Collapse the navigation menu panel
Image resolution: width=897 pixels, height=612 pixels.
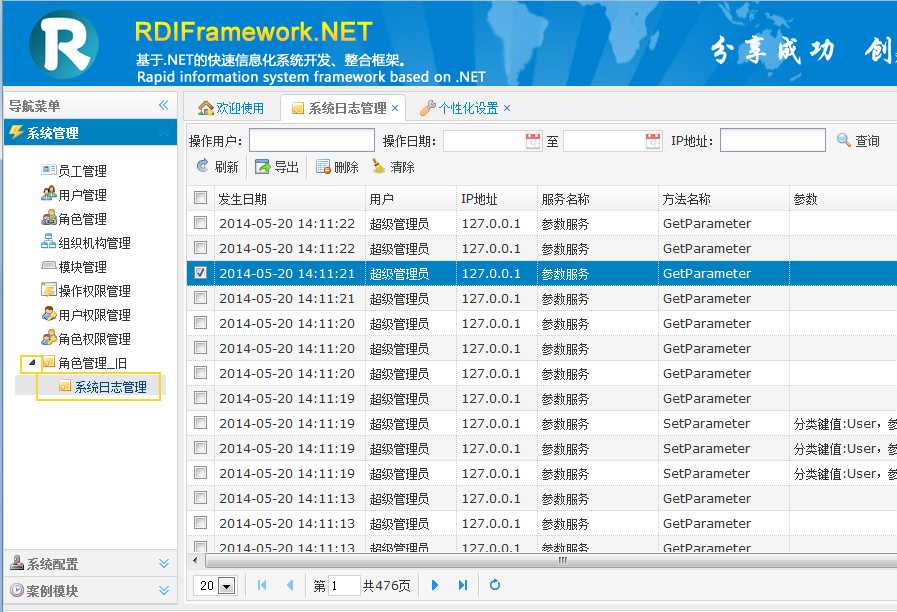pos(164,105)
